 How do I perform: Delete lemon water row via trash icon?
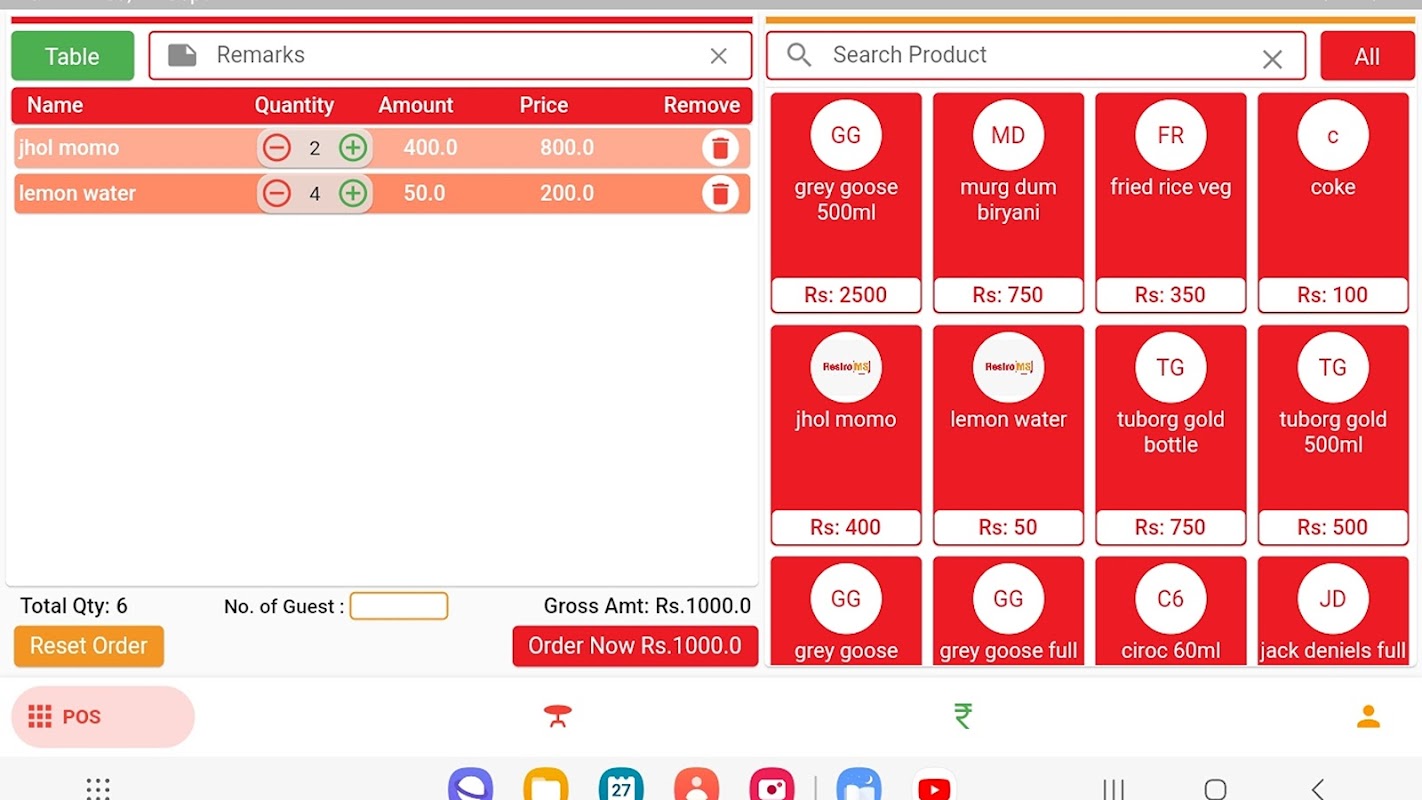pyautogui.click(x=720, y=193)
